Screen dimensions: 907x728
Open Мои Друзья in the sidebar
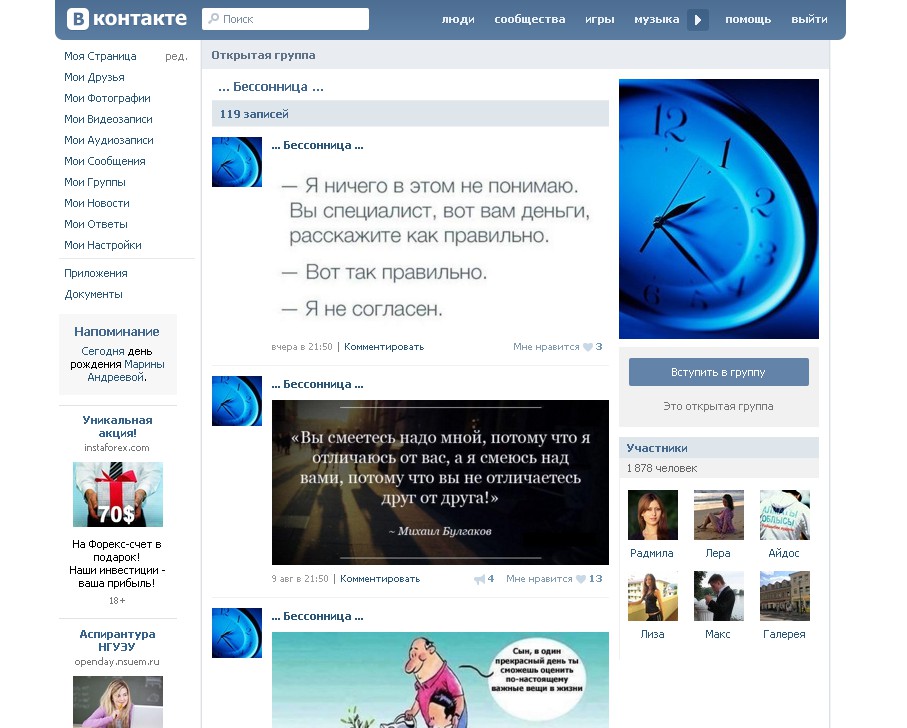[x=94, y=77]
